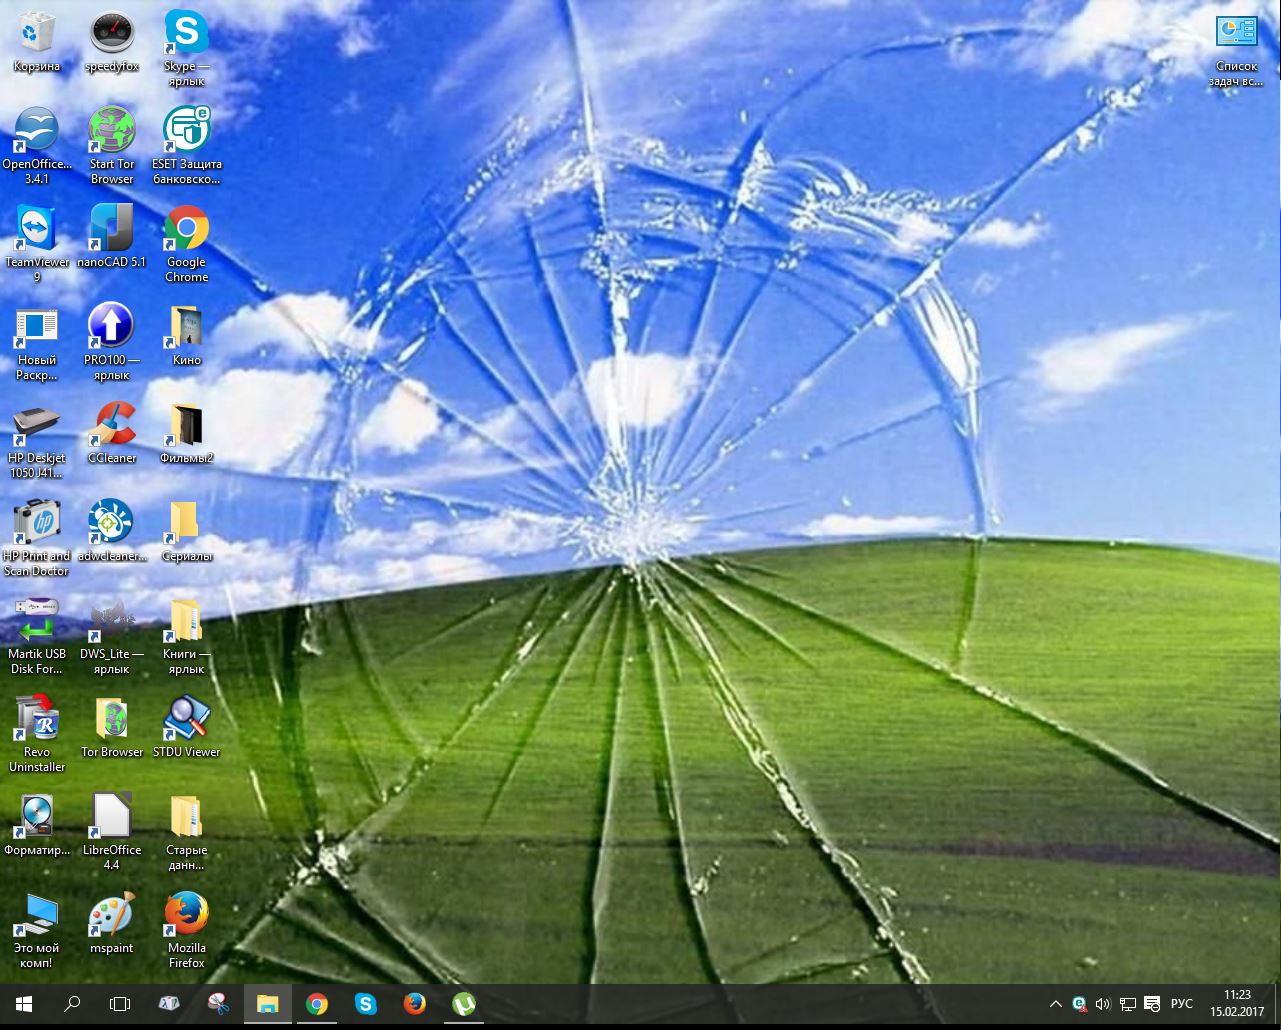The image size is (1281, 1030).
Task: Open the Action Center notifications icon
Action: [x=1152, y=1004]
